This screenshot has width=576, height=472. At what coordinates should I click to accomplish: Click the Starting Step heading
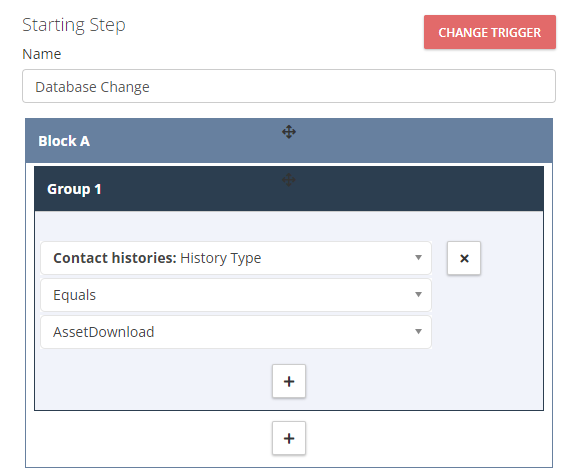74,26
